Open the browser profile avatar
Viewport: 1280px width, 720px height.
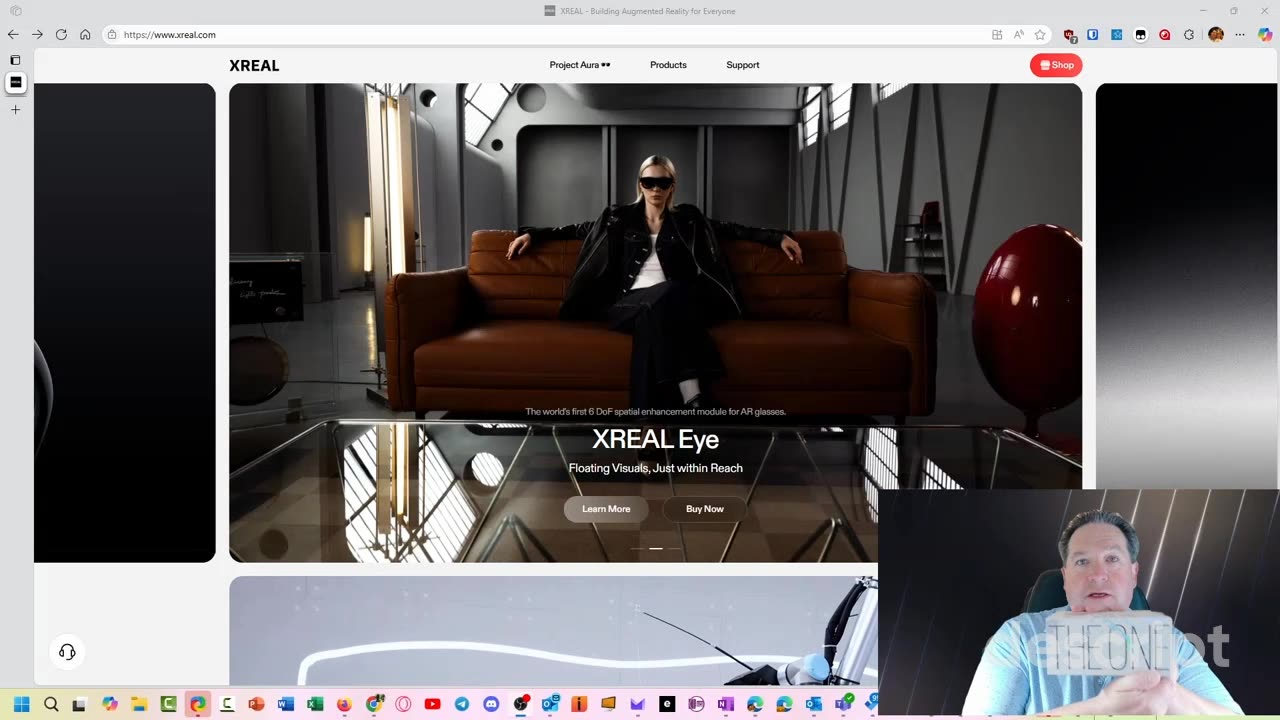pos(1216,34)
